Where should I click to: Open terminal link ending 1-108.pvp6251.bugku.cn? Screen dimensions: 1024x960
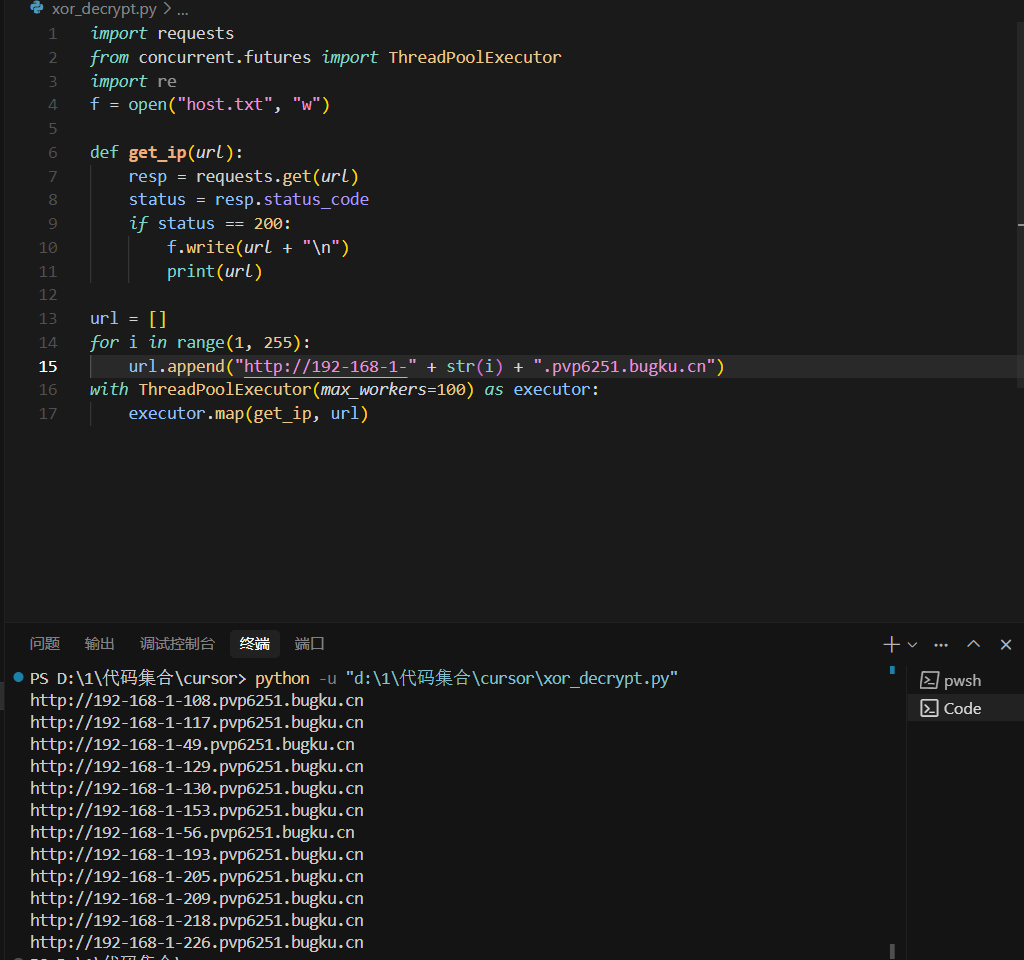pyautogui.click(x=197, y=700)
